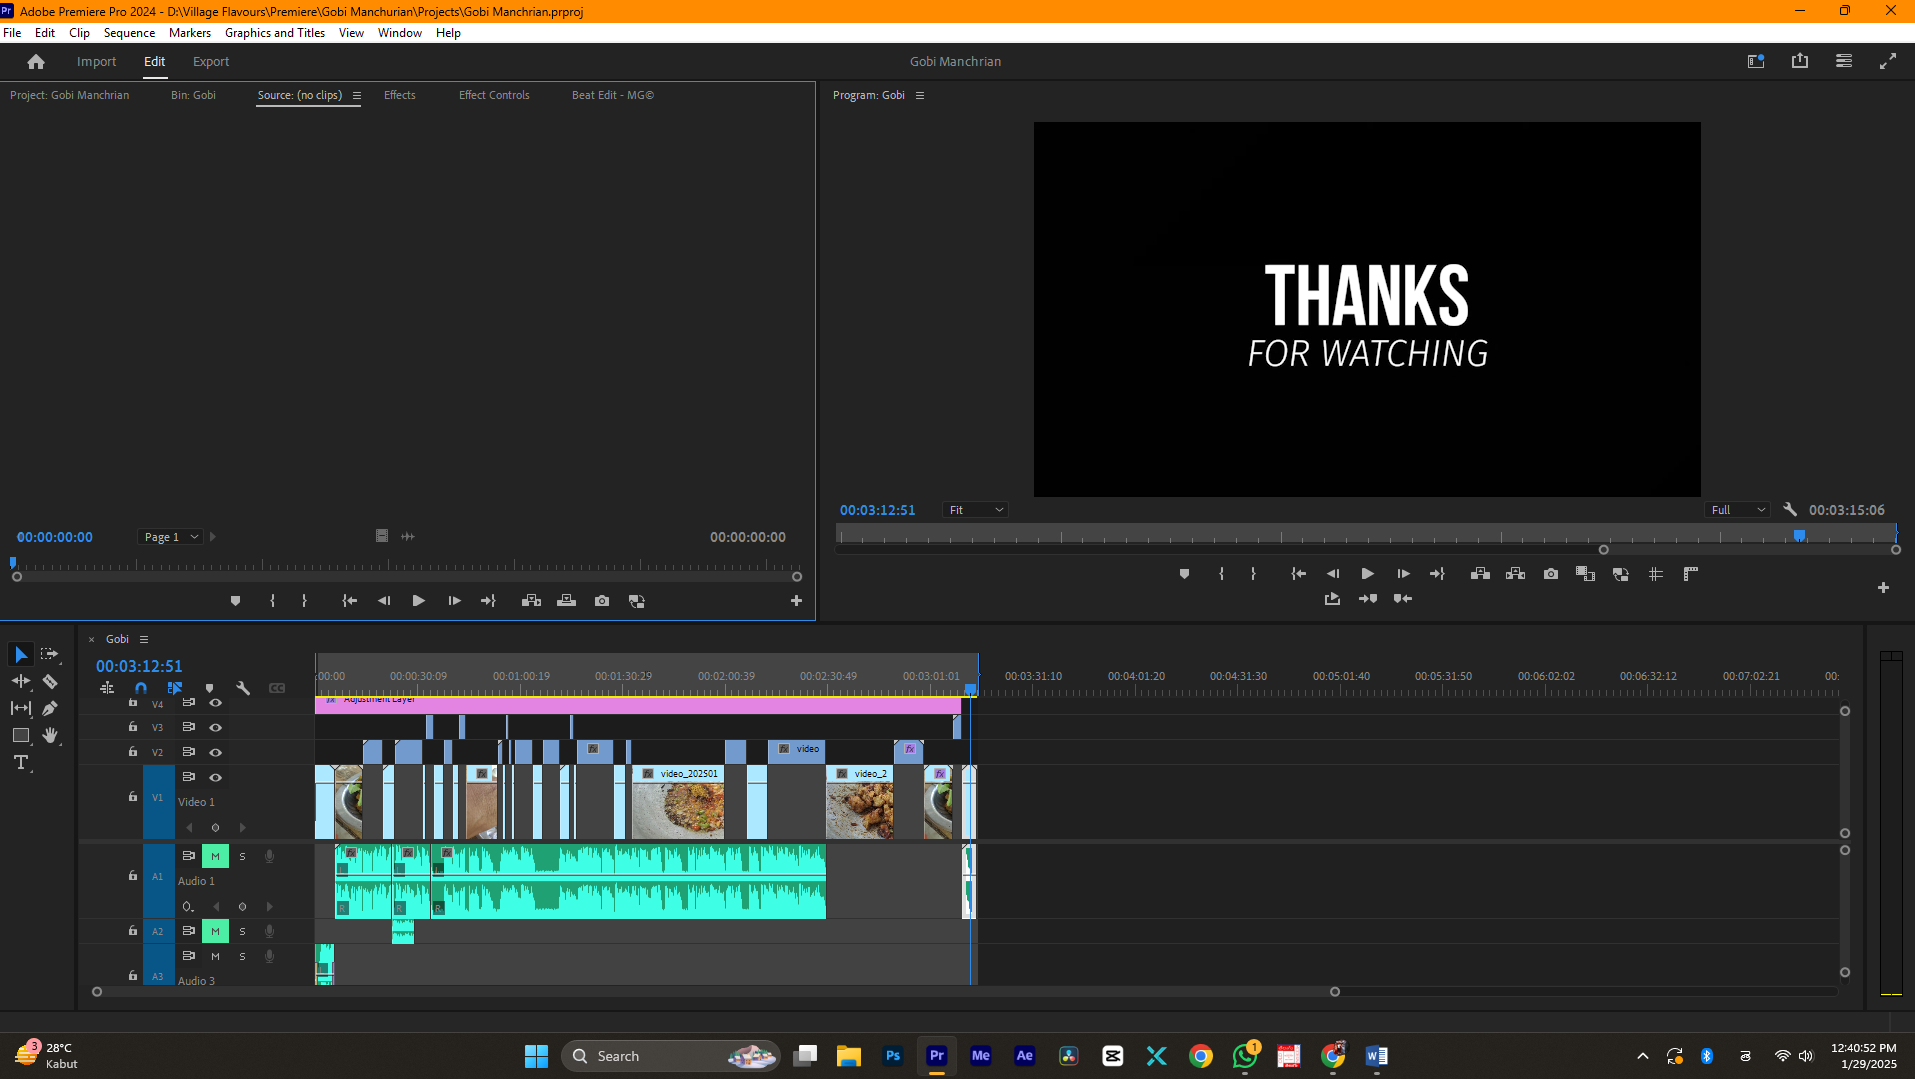This screenshot has height=1079, width=1915.
Task: Open Program monitor button editor plus
Action: pyautogui.click(x=1883, y=588)
